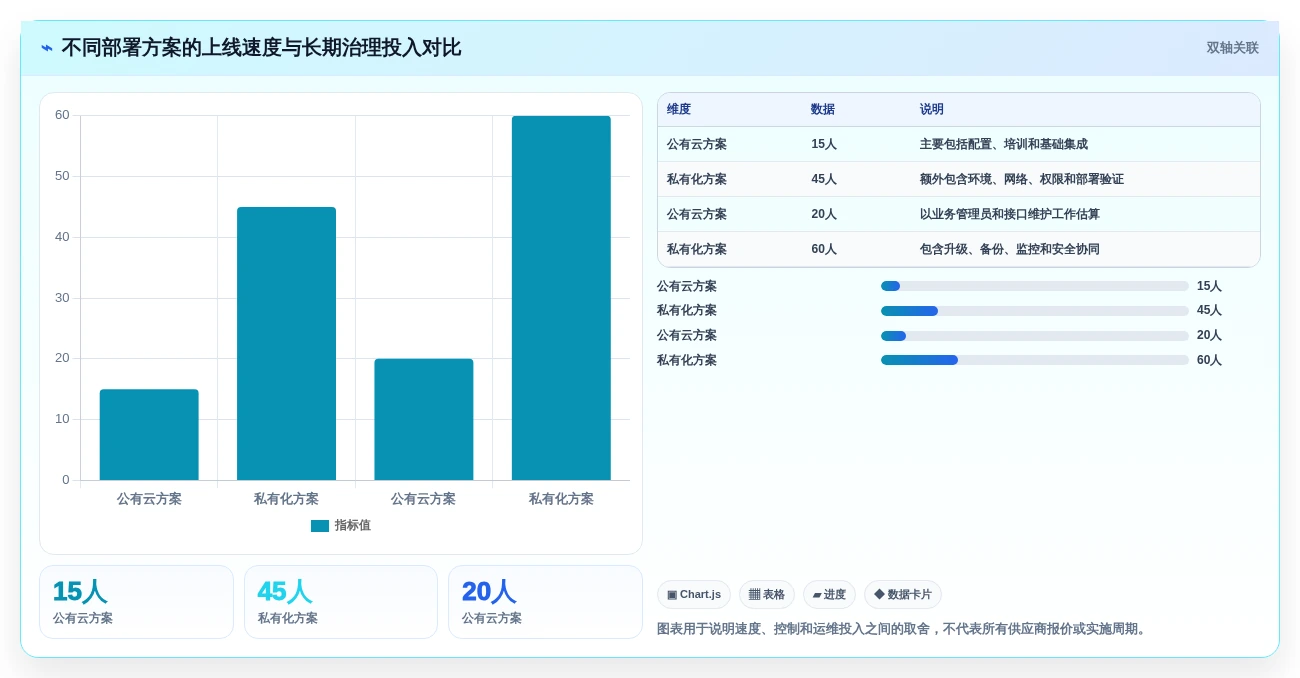Click the progress bar labeled 60人
The height and width of the screenshot is (678, 1300).
(1035, 360)
